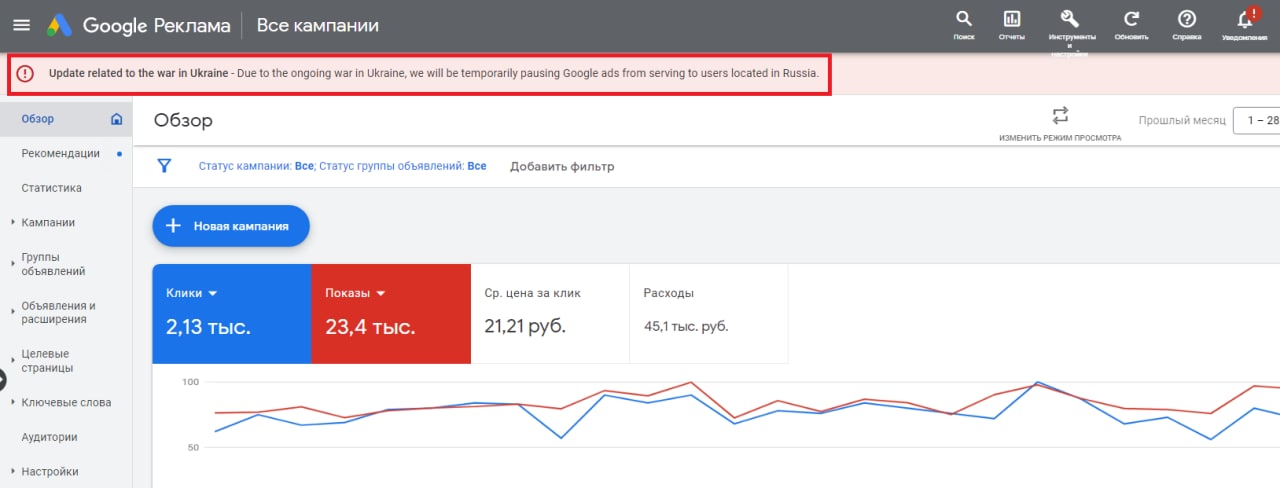1280x488 pixels.
Task: Click the 45,1 тыс. руб. value
Action: (x=686, y=326)
